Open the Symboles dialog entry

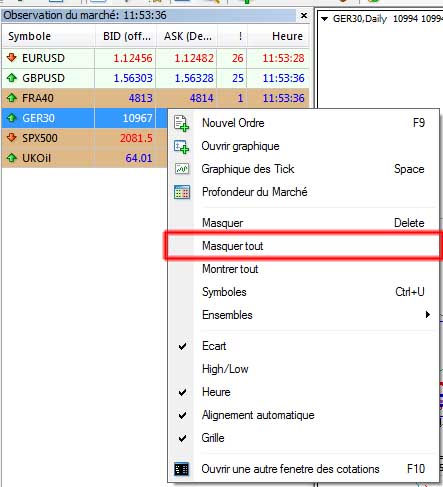(303, 292)
